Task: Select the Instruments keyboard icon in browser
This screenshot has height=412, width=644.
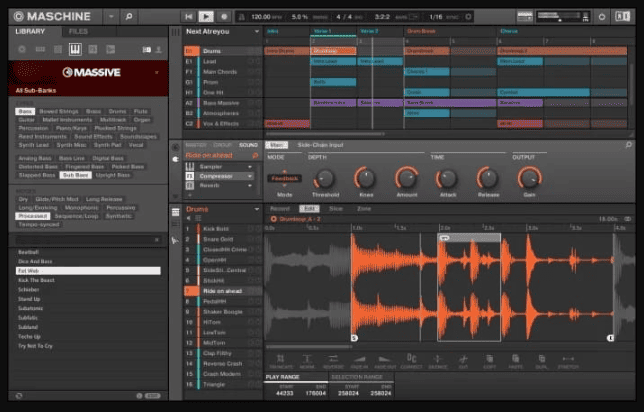Action: pos(75,49)
